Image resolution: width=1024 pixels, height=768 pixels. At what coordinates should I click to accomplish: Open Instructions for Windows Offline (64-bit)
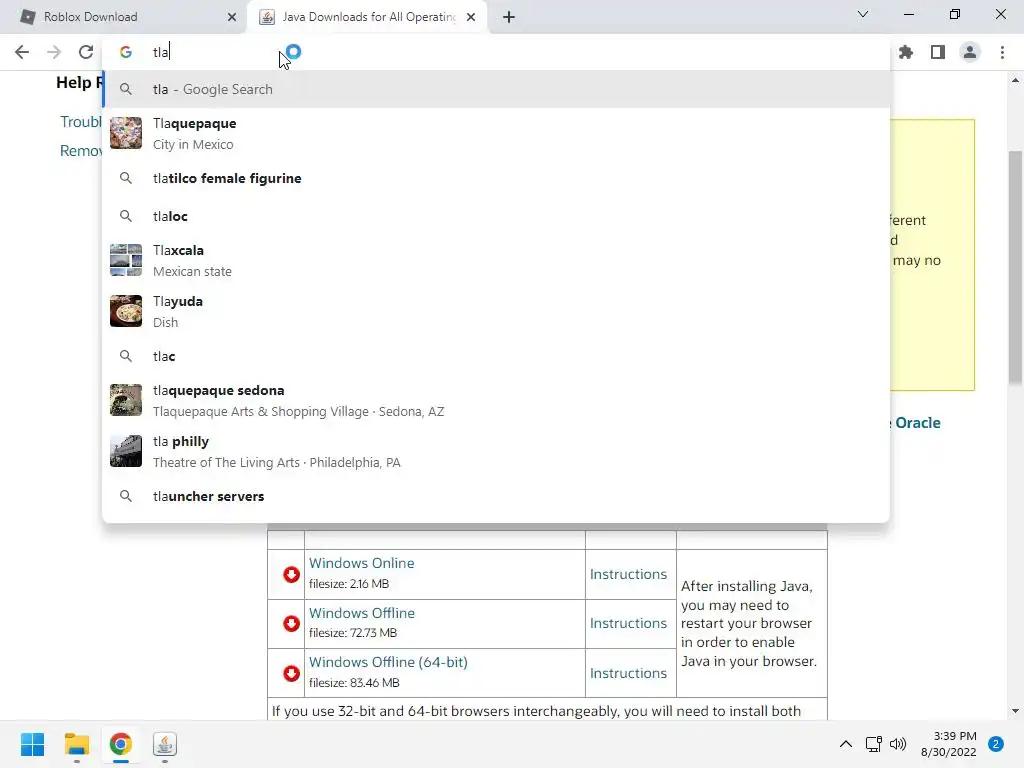(x=628, y=673)
